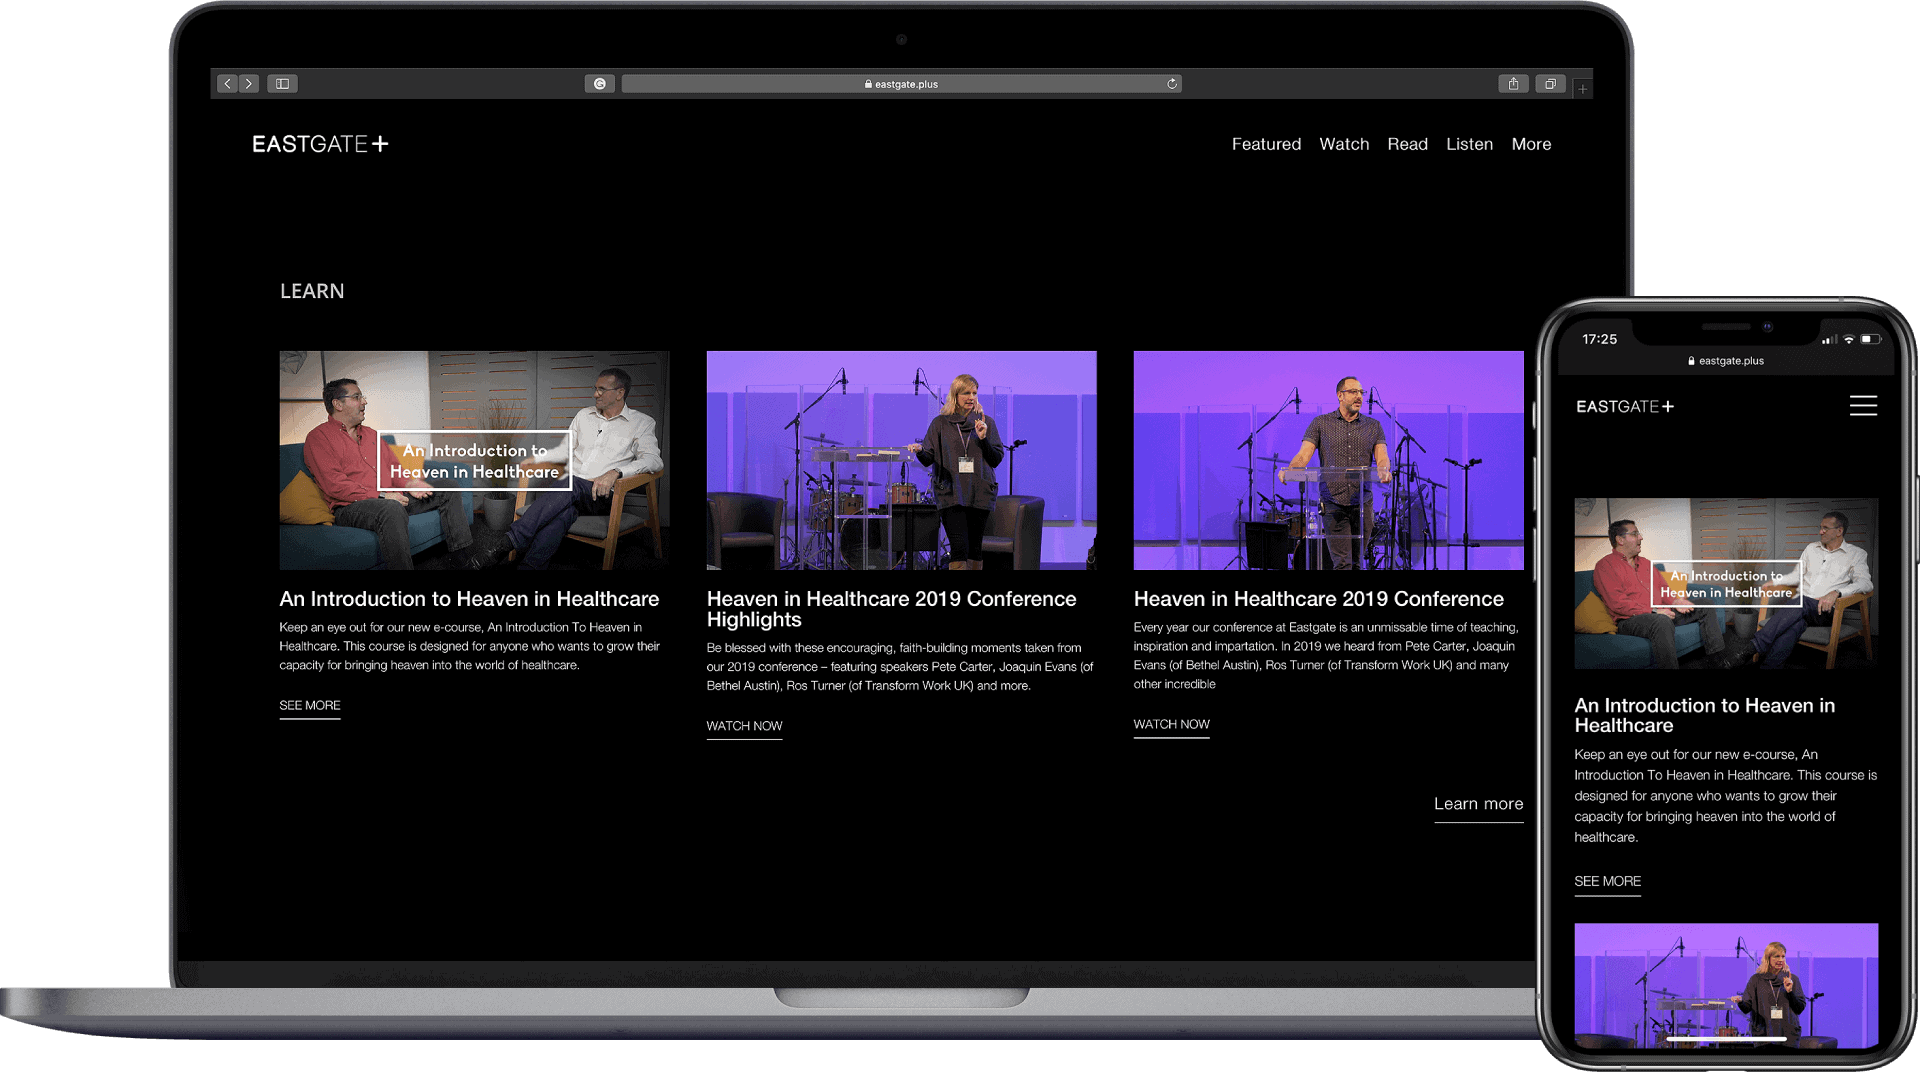Click description starting 'Every year our conference'
The width and height of the screenshot is (1920, 1072).
point(1326,656)
